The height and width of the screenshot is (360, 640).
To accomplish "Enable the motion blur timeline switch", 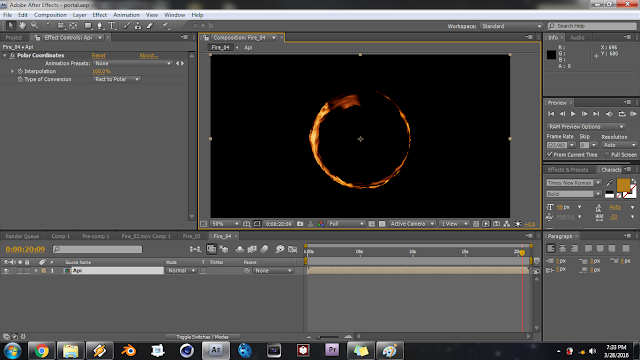I will point(264,249).
